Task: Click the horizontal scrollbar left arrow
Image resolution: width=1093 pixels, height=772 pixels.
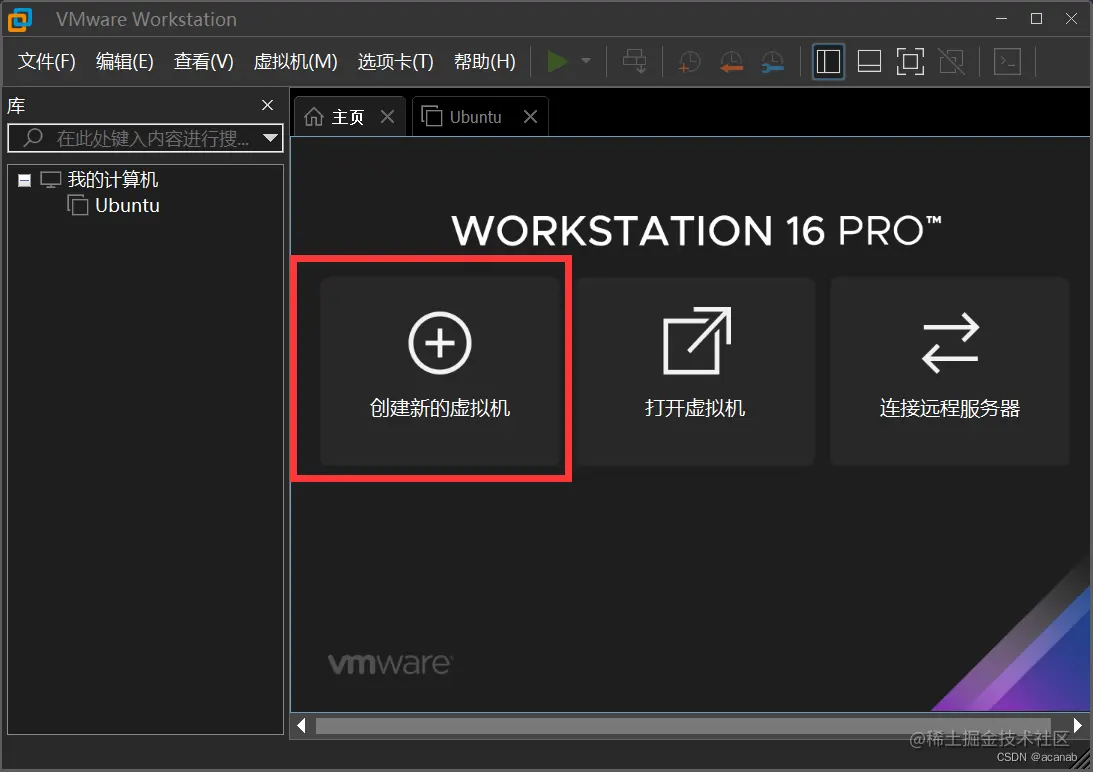Action: pyautogui.click(x=301, y=725)
